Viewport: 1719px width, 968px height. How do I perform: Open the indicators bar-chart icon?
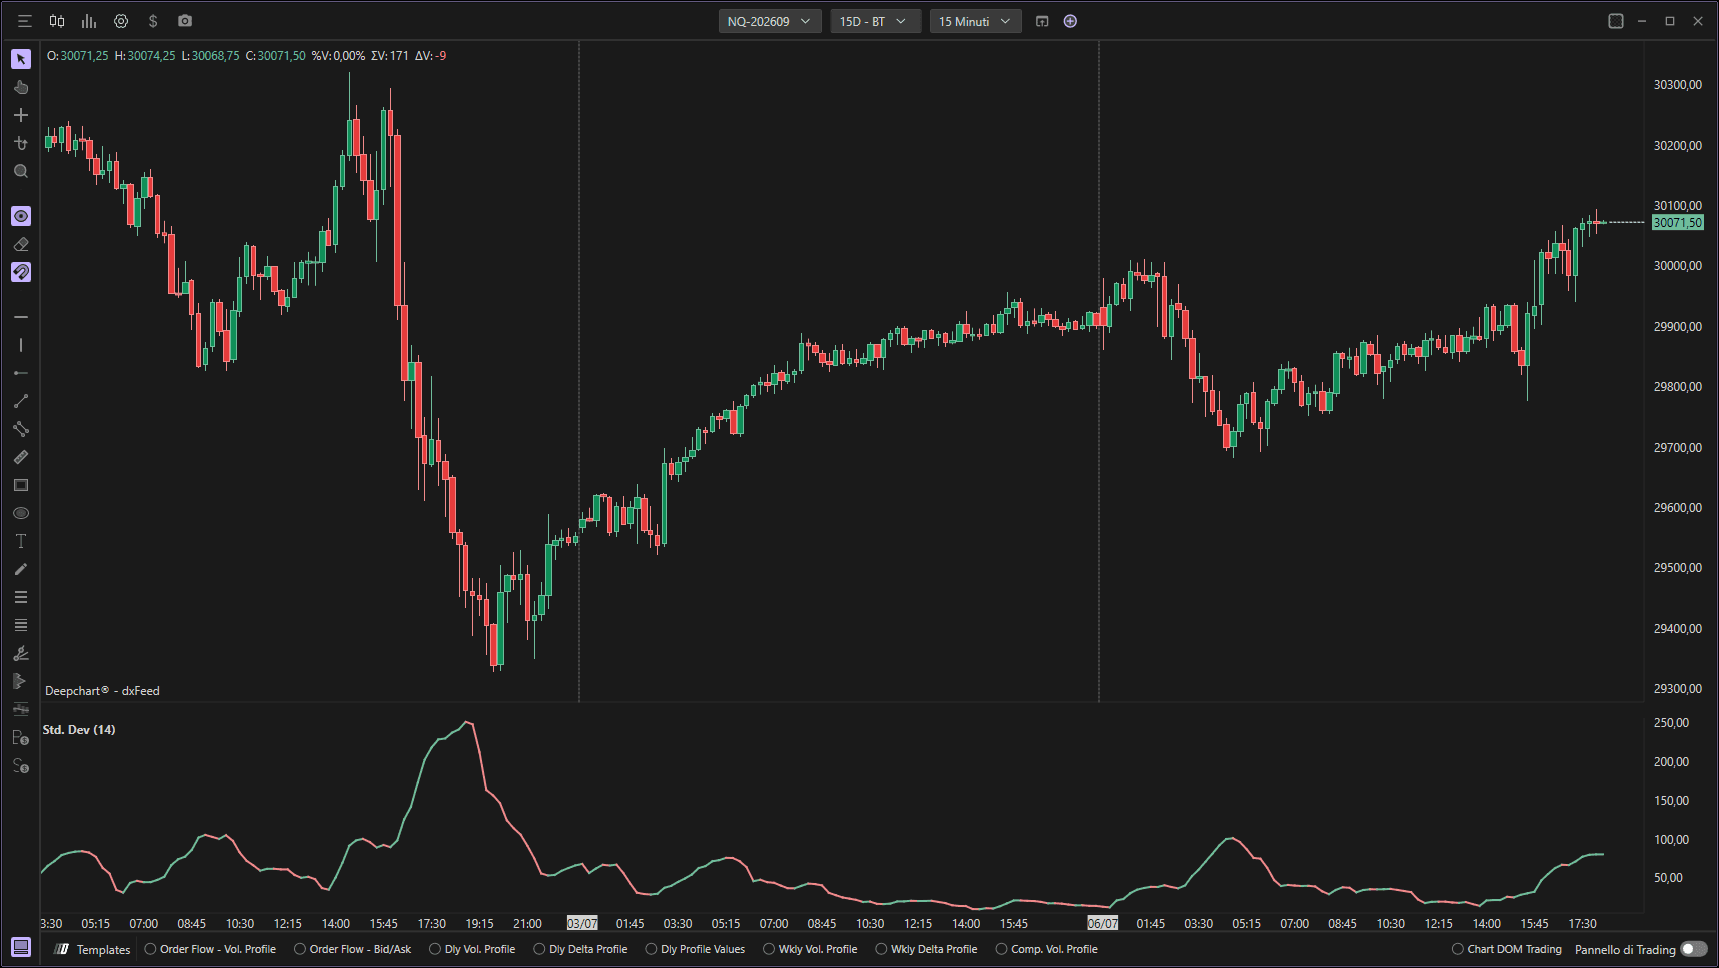click(89, 21)
